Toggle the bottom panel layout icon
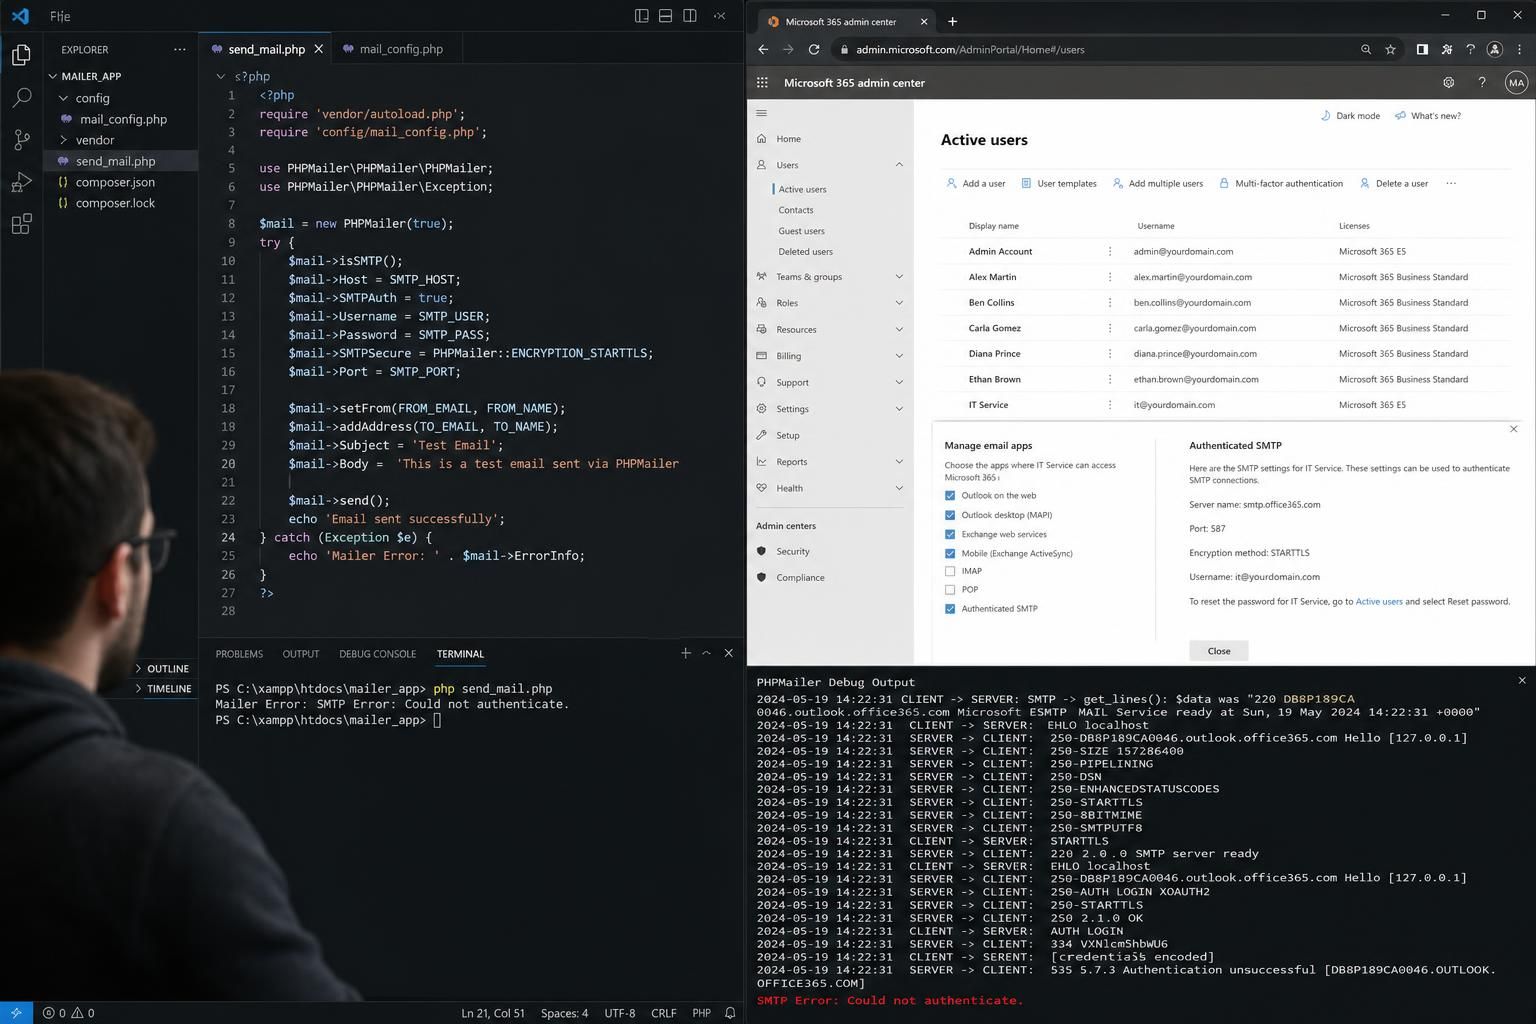 click(x=665, y=16)
